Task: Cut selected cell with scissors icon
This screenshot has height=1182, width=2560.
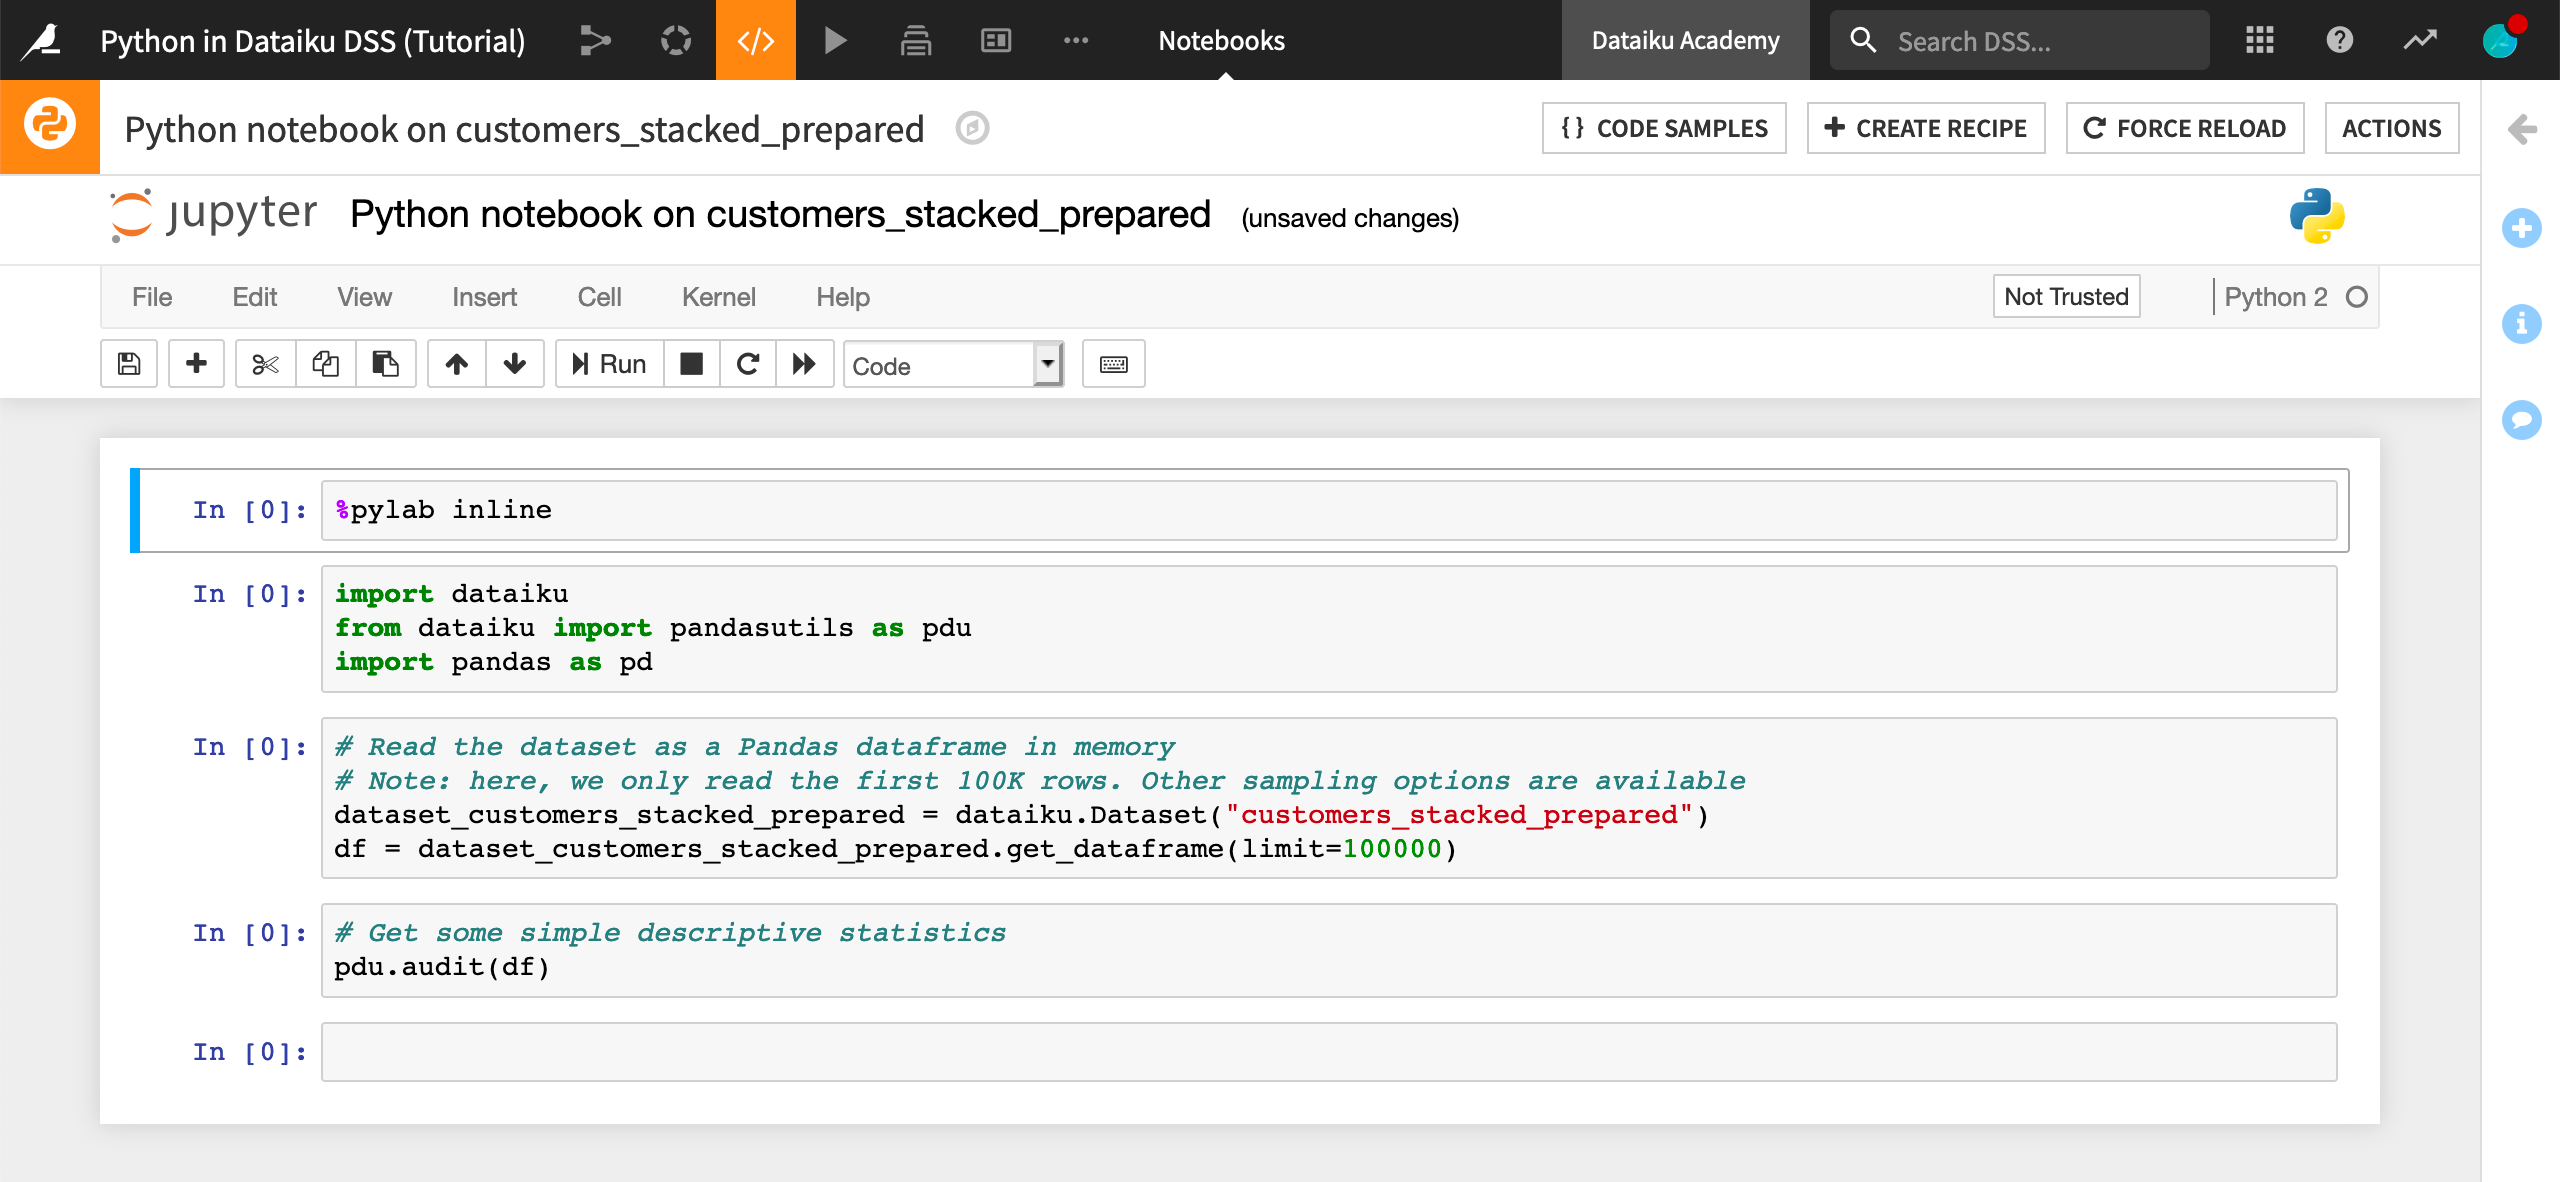Action: [265, 364]
